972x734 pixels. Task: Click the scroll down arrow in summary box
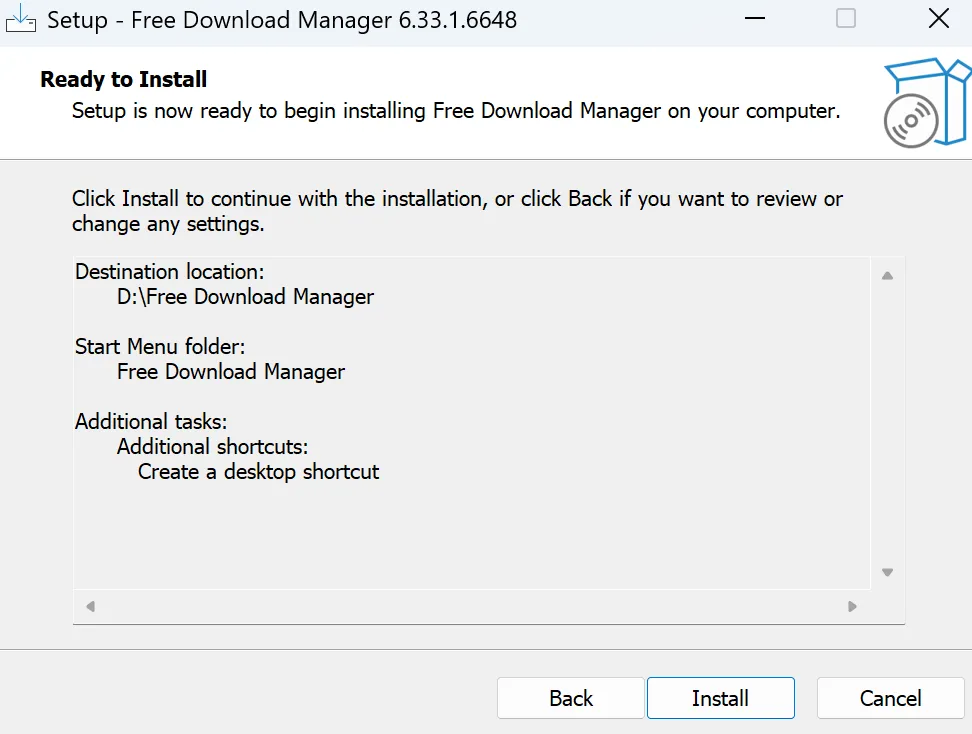pos(887,572)
